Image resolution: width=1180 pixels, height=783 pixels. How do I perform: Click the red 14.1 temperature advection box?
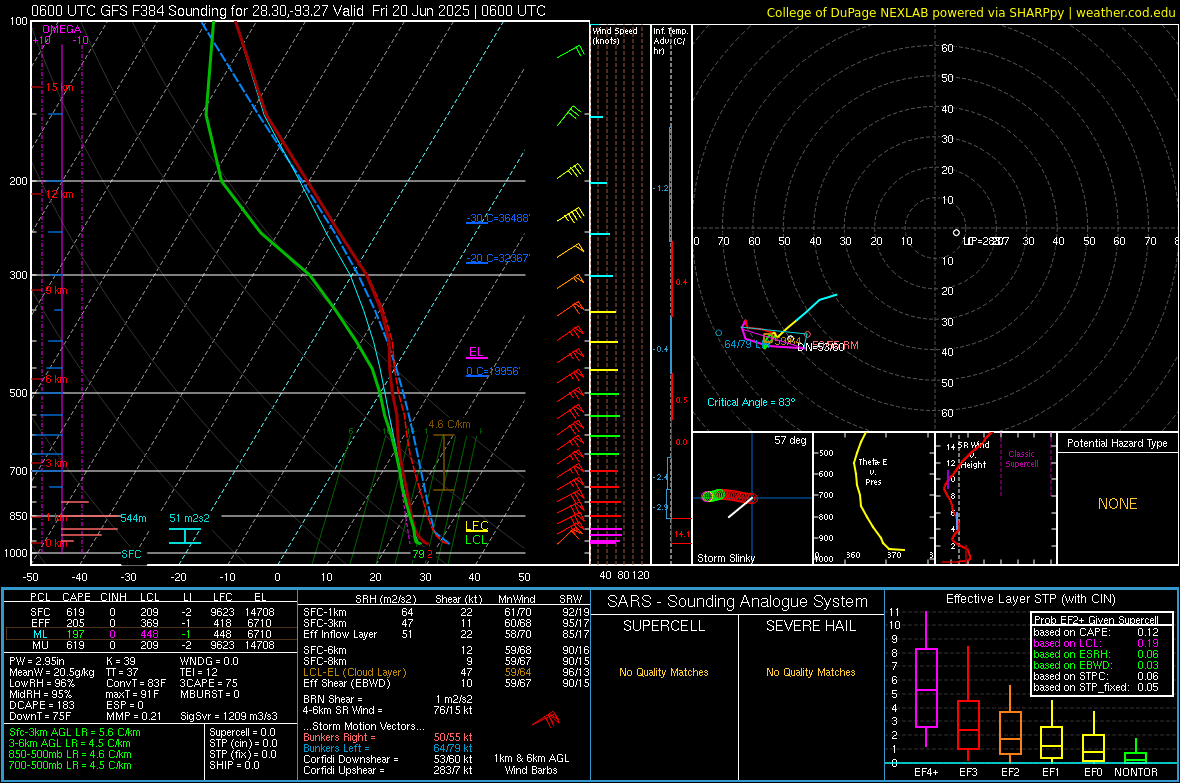pyautogui.click(x=680, y=532)
